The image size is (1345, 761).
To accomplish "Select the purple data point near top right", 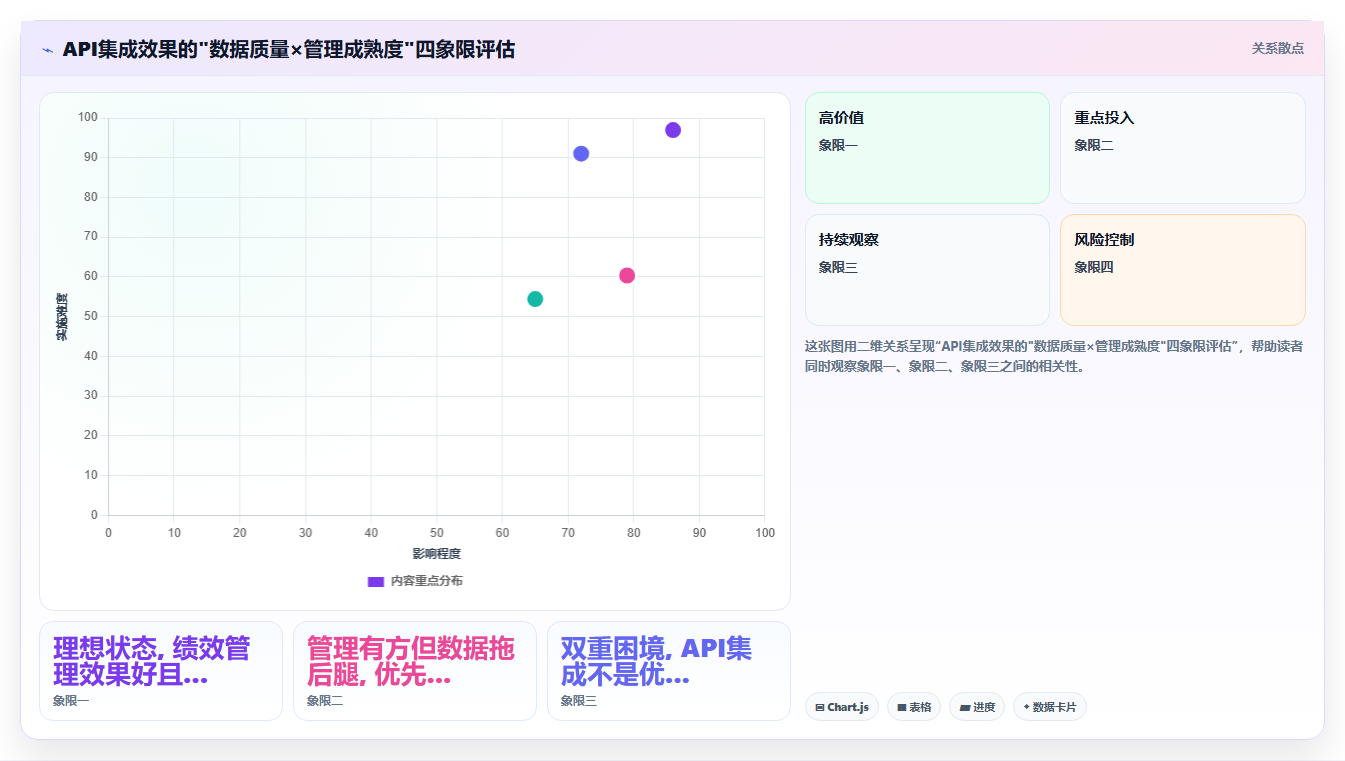I will [x=673, y=130].
